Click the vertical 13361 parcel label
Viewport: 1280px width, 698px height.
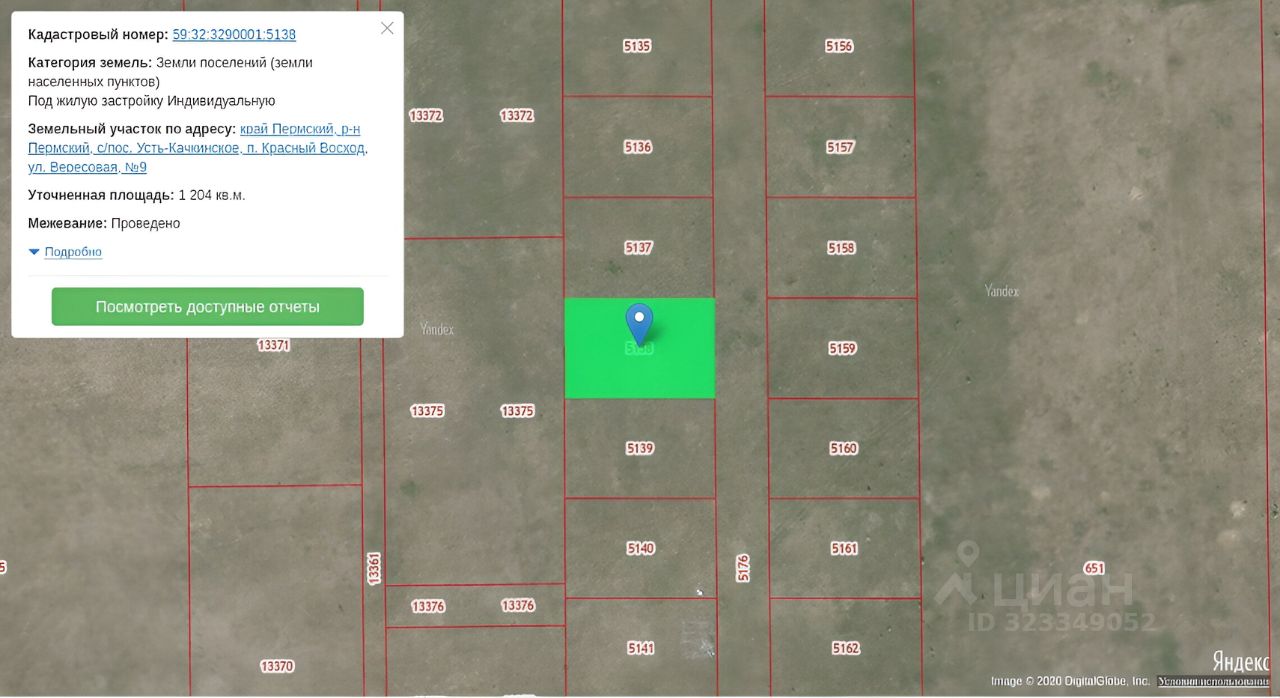pos(374,567)
